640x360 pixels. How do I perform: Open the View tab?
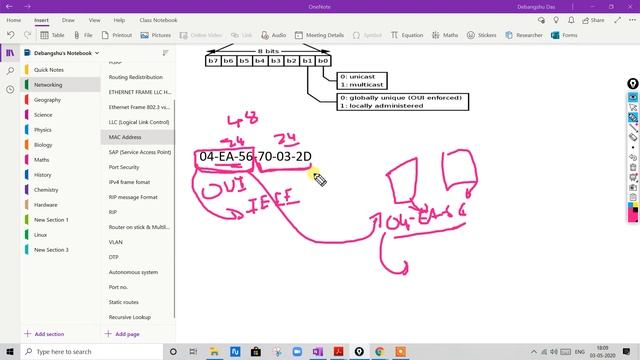pyautogui.click(x=94, y=20)
